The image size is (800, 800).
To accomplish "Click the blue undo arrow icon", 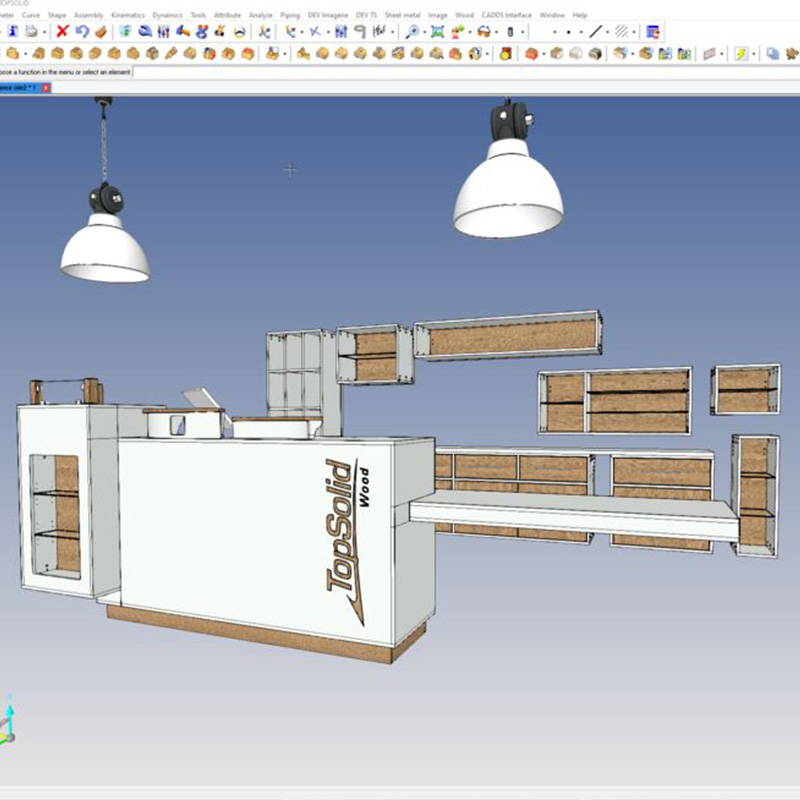I will (x=82, y=32).
